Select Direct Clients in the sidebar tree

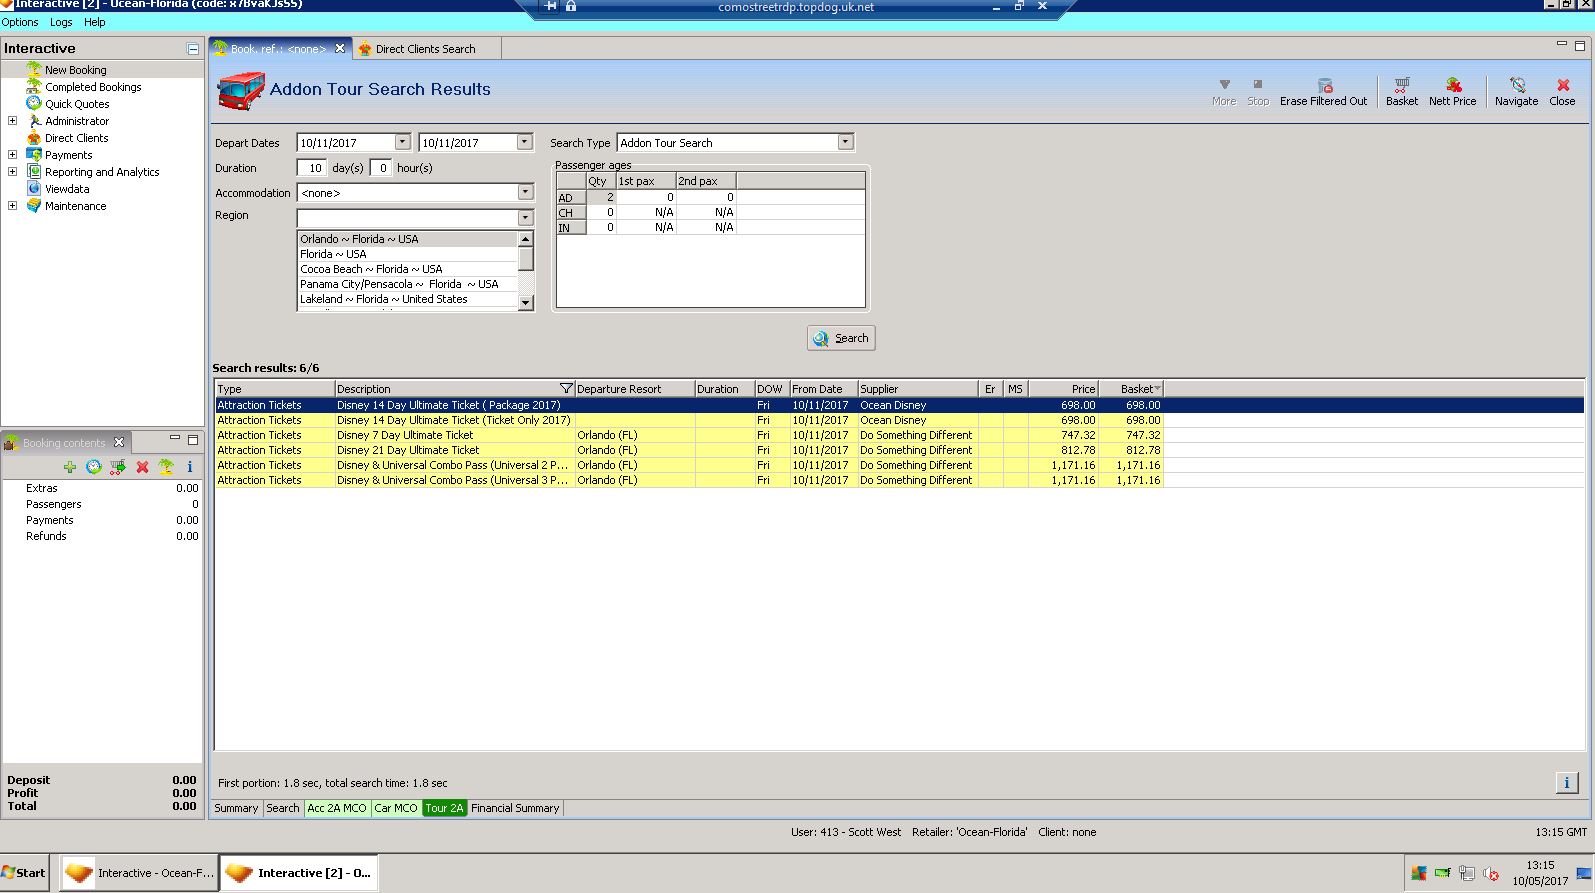coord(76,138)
